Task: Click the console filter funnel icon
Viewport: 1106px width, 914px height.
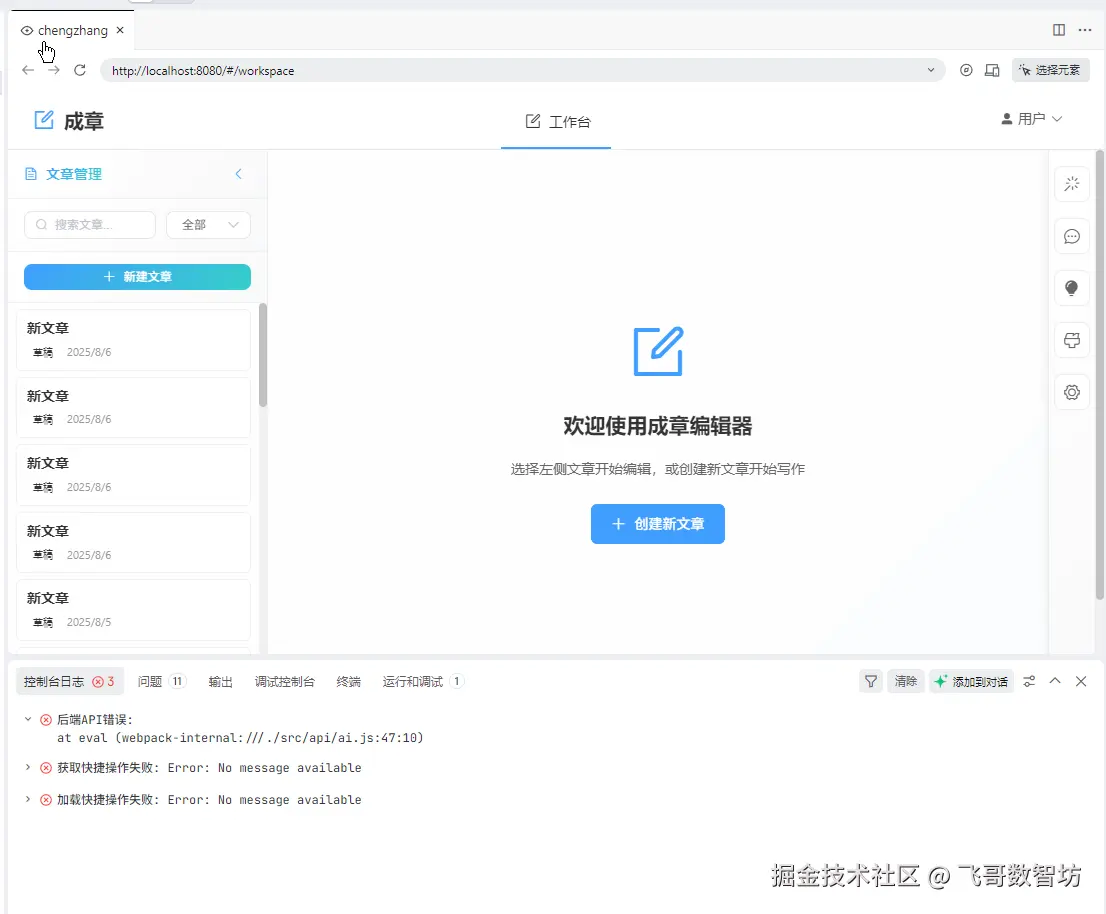Action: pyautogui.click(x=871, y=681)
